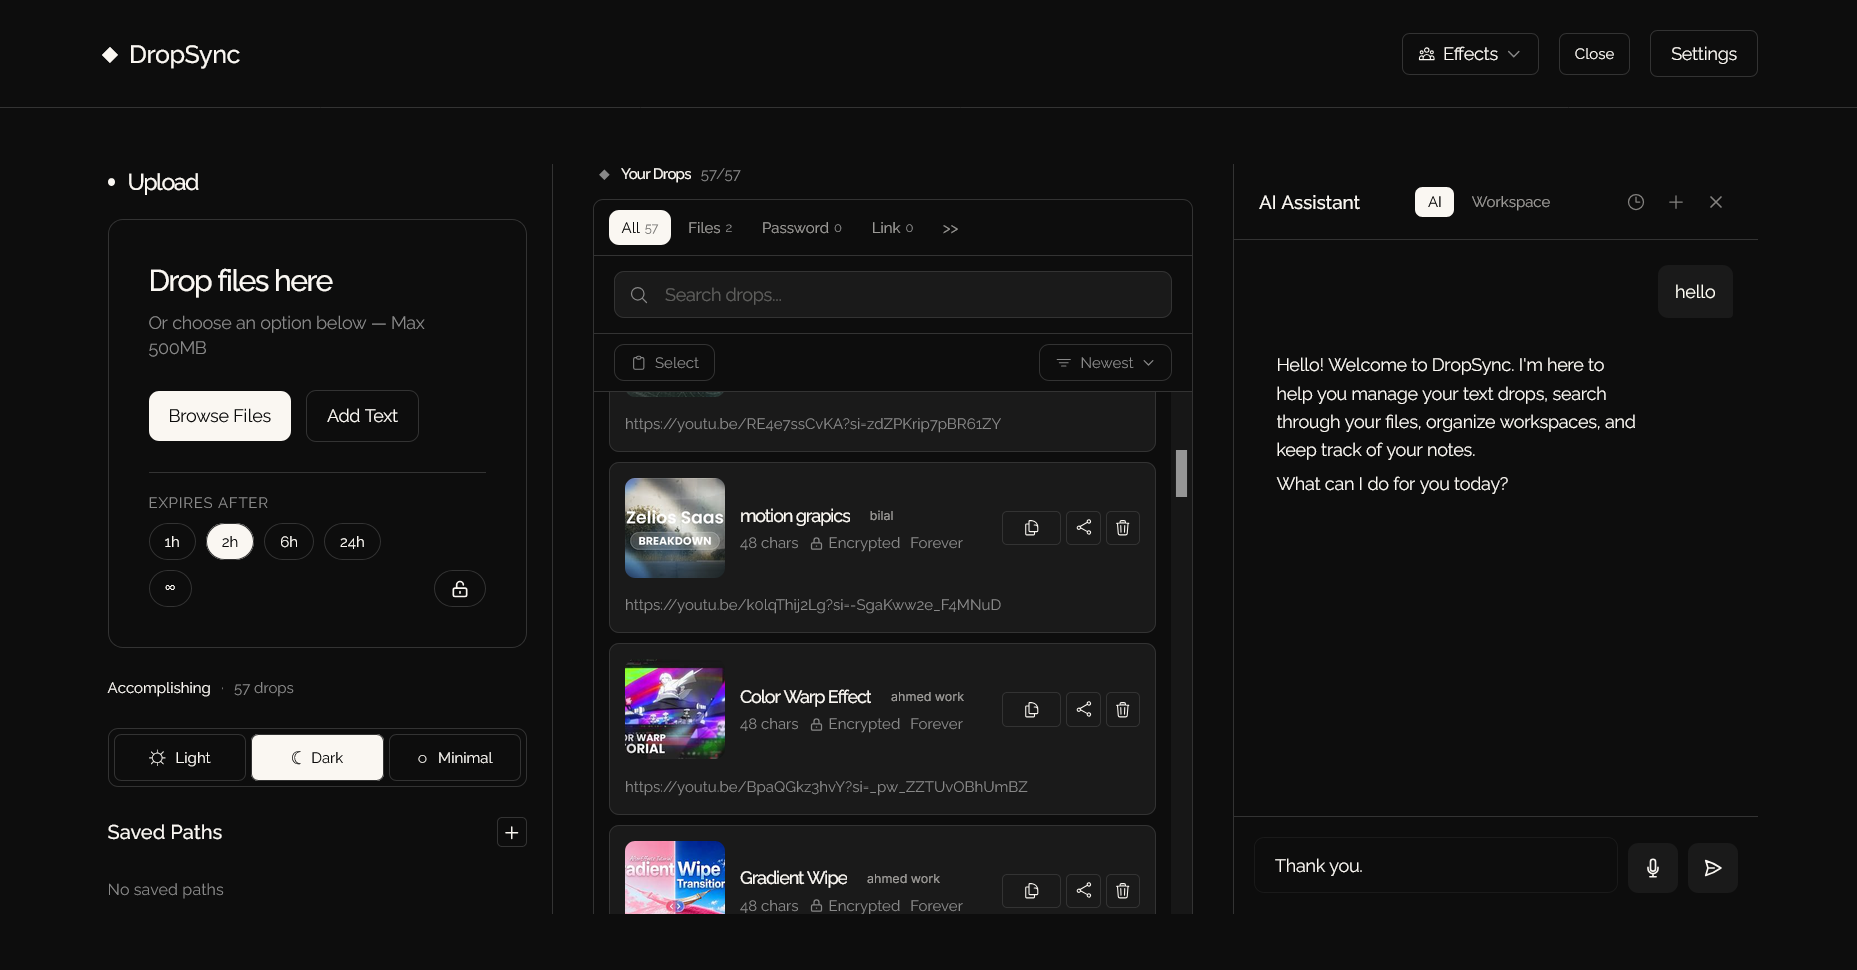Switch assistant to Workspace tab

click(1511, 202)
